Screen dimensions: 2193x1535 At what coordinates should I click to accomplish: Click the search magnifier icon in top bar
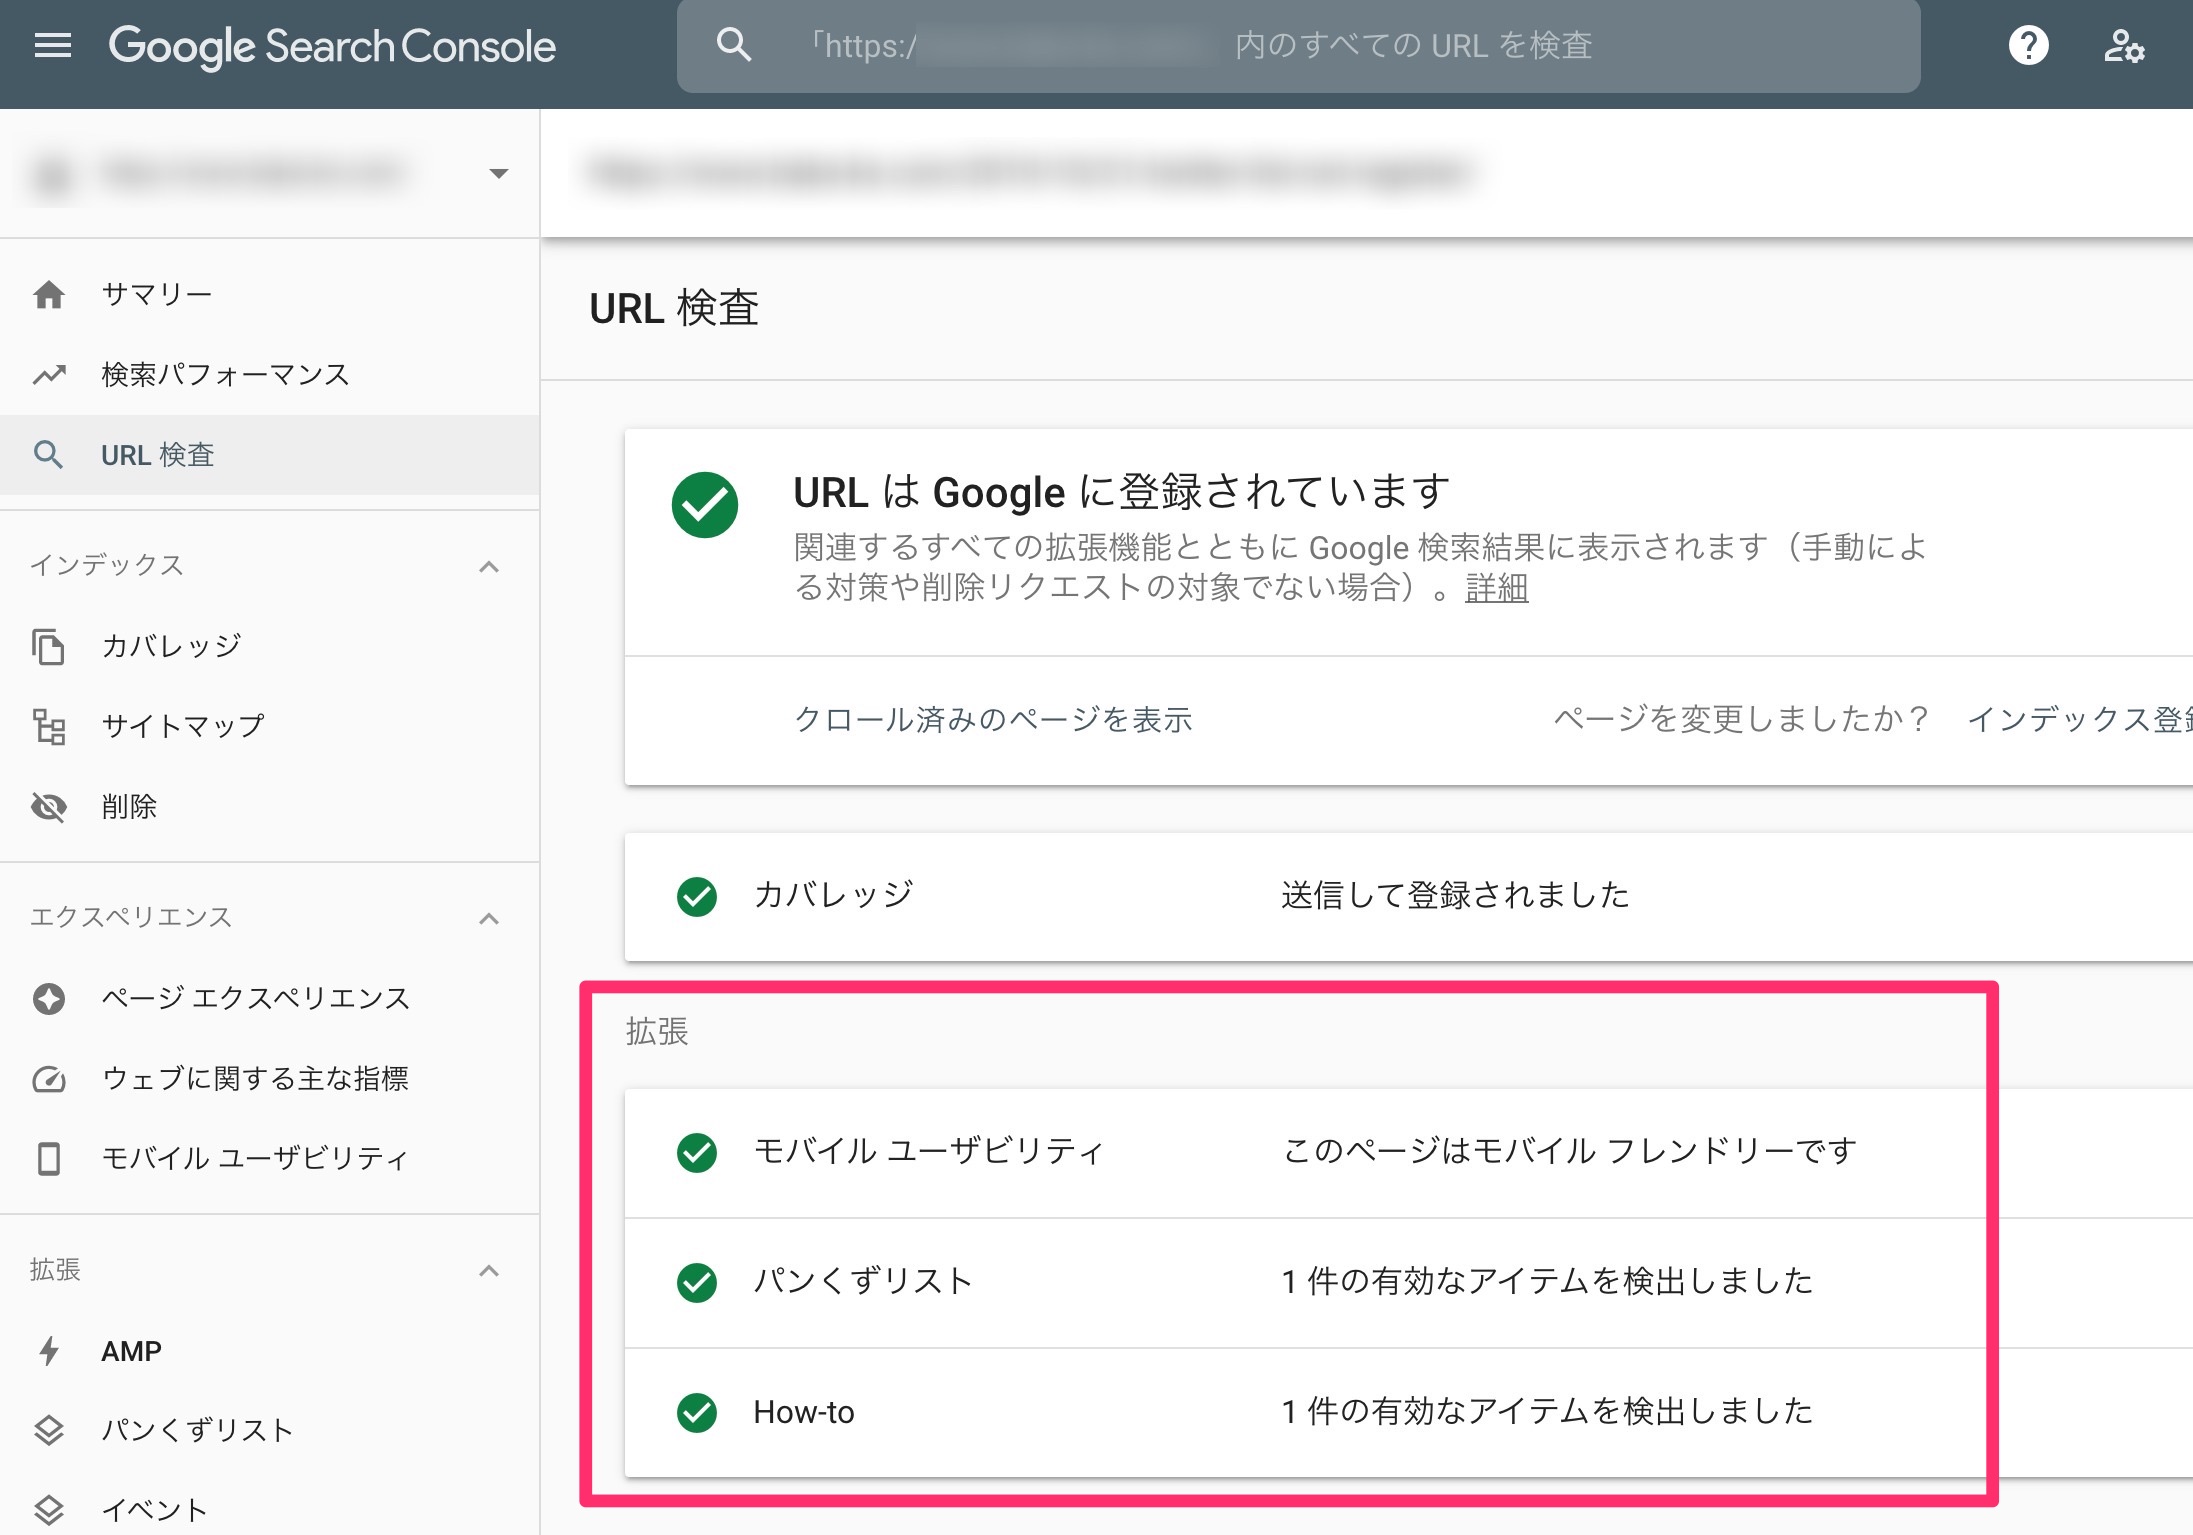(734, 45)
